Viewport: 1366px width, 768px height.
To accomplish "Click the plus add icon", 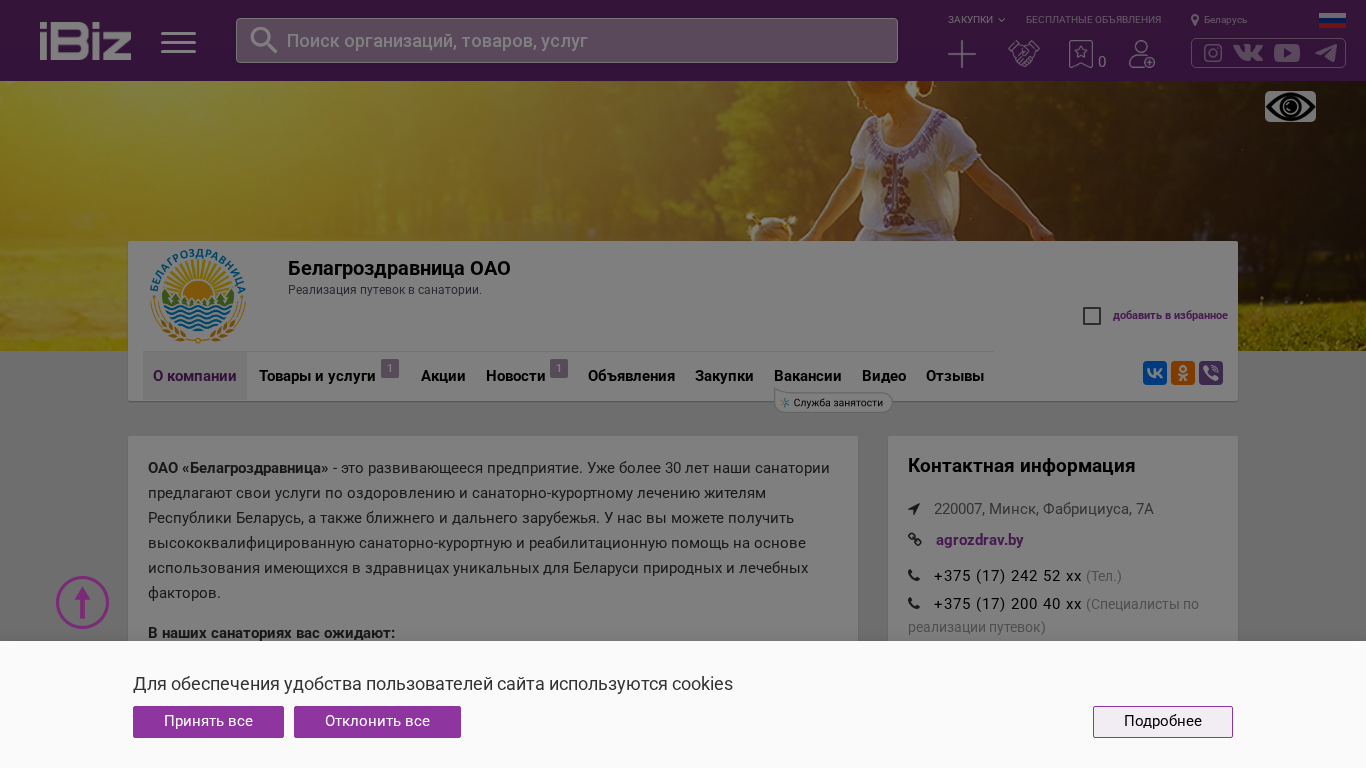I will point(962,54).
